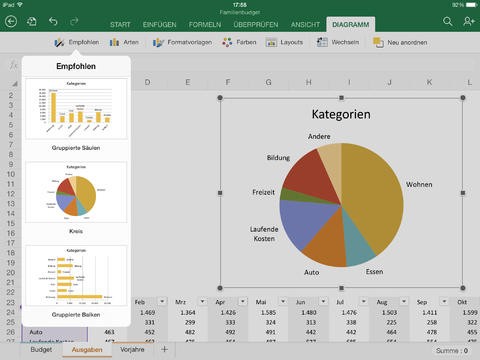Select row 24 header

[11, 312]
